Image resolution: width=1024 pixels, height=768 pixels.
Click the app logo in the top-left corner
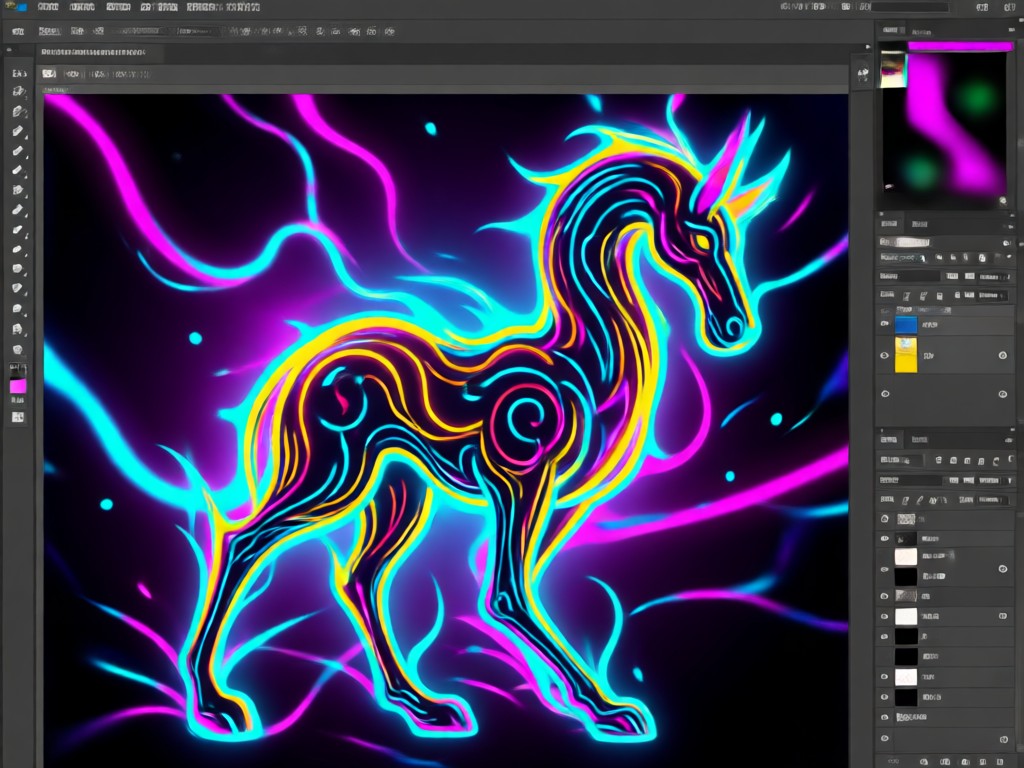pos(17,7)
